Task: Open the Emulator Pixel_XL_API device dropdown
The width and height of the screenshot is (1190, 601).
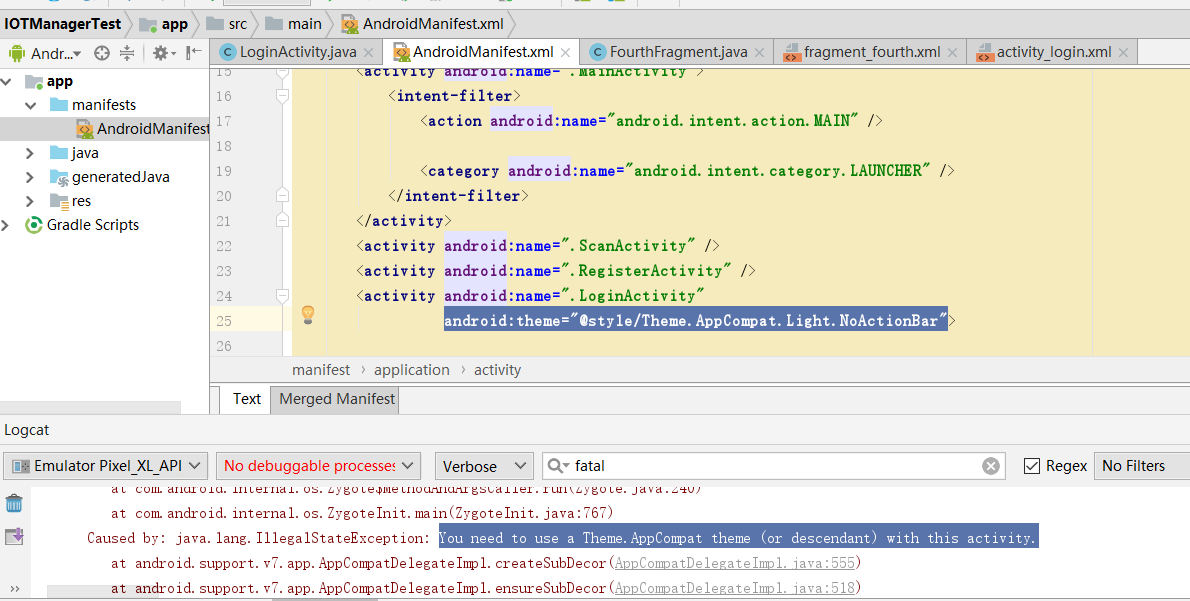Action: coord(104,465)
